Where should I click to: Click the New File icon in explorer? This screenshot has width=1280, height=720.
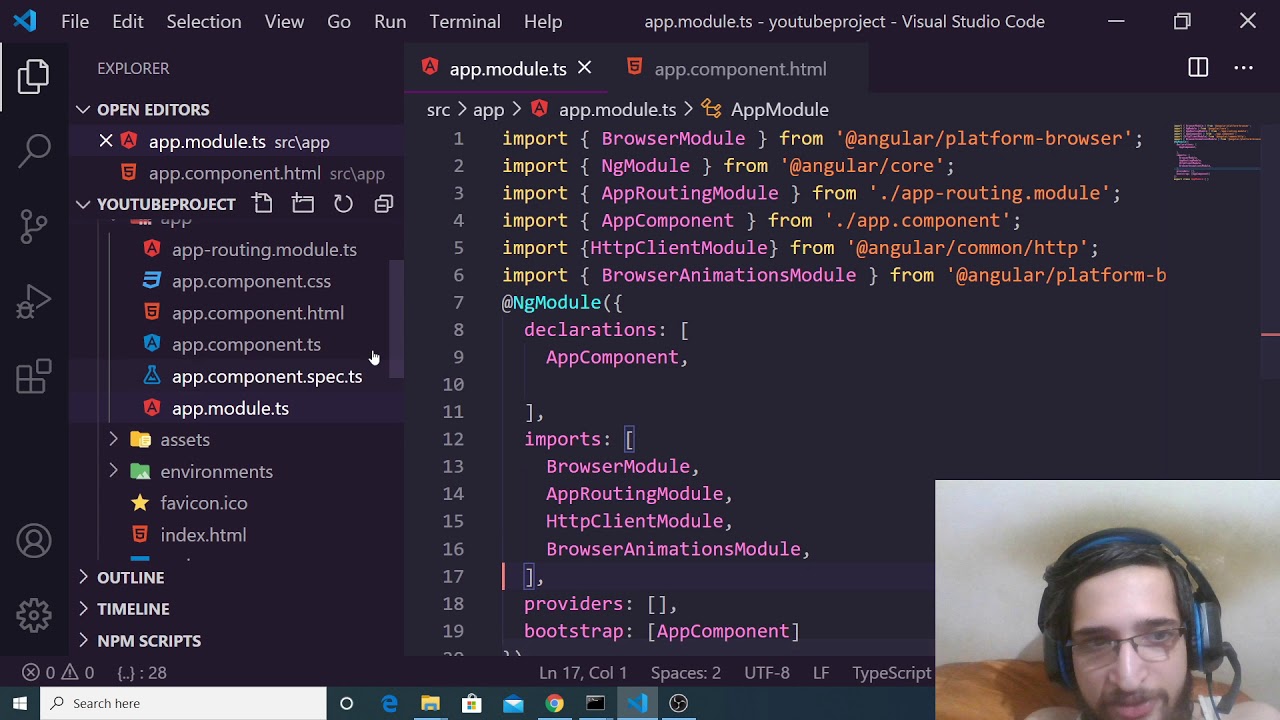(263, 204)
